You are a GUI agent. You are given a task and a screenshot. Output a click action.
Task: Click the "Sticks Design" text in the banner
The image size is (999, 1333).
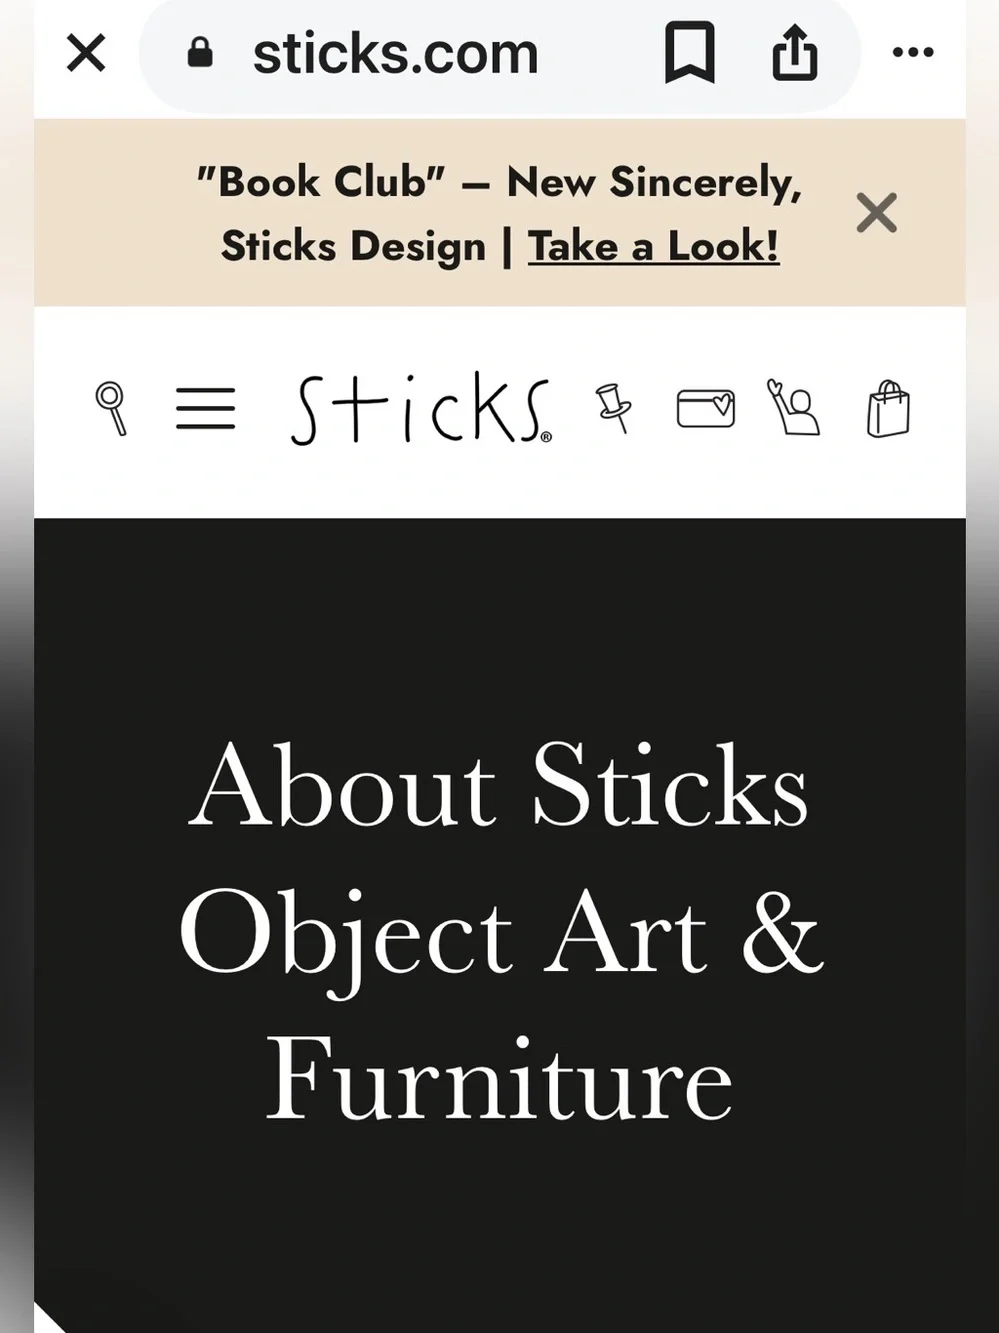point(353,246)
